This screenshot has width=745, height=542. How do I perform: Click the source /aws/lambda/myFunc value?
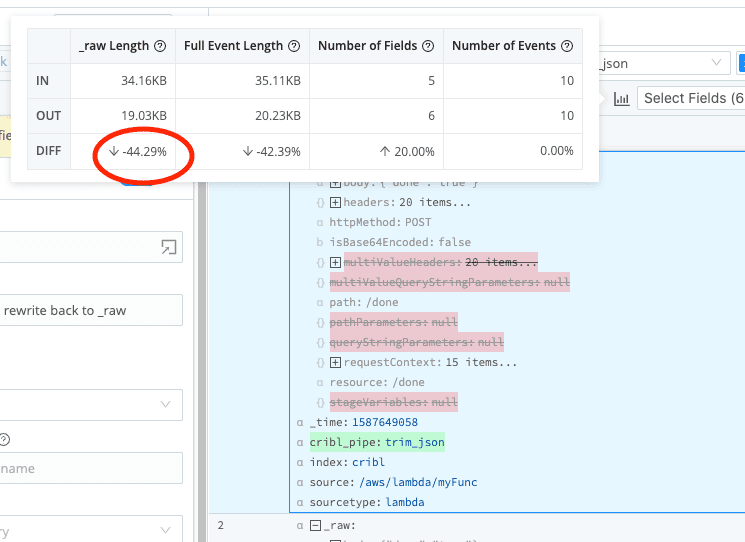(x=413, y=482)
